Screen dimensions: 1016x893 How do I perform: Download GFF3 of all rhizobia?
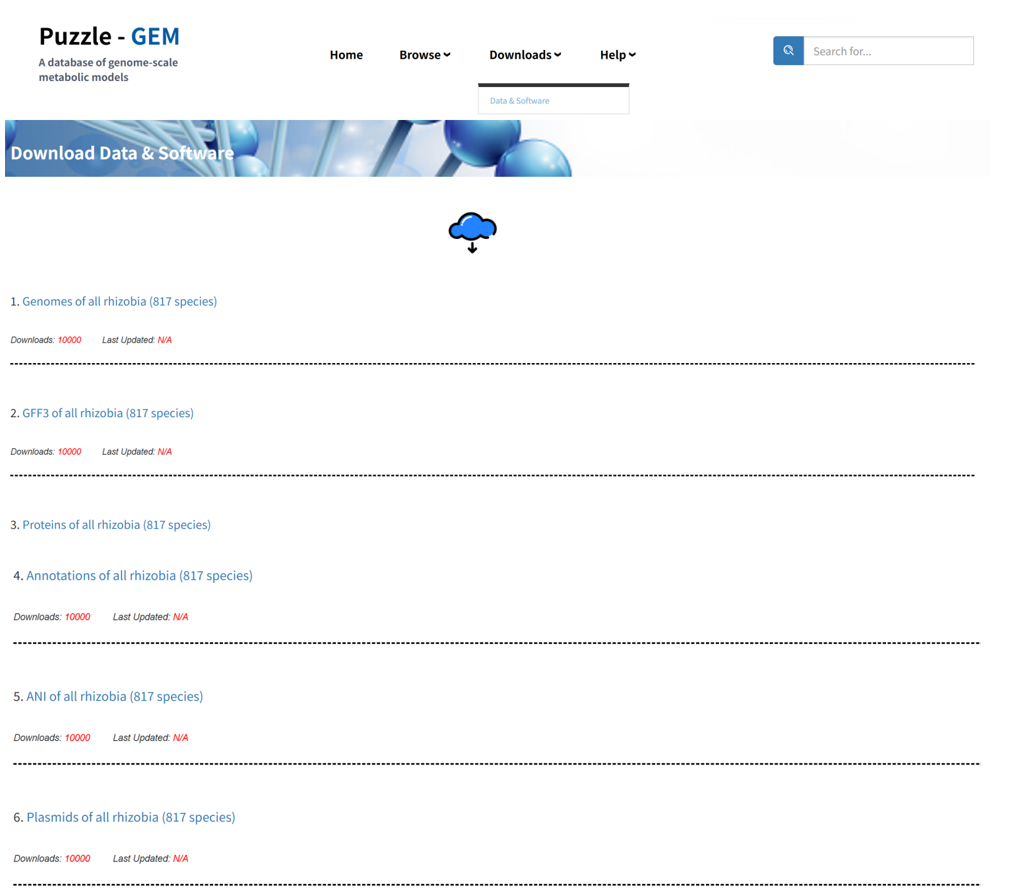(x=108, y=413)
